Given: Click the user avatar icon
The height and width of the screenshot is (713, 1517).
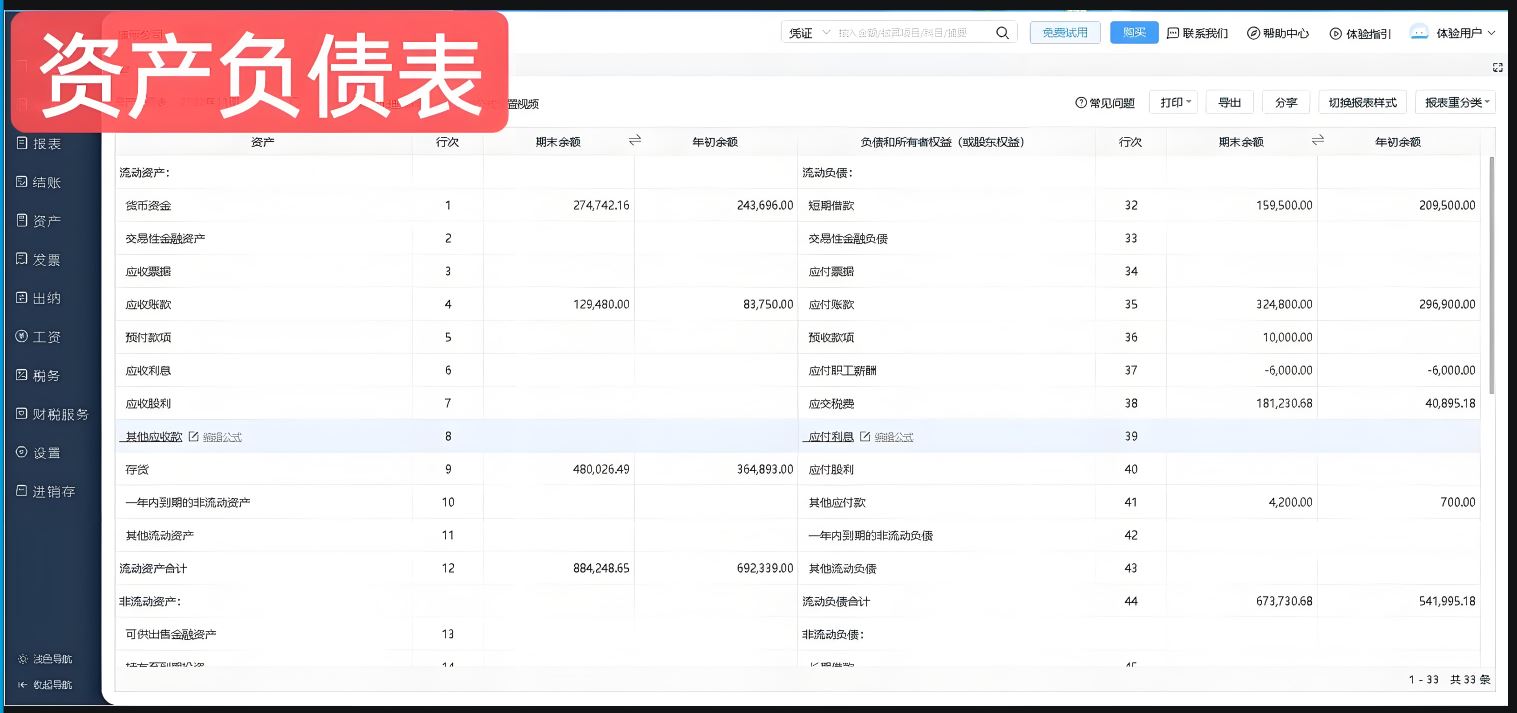Looking at the screenshot, I should 1419,32.
